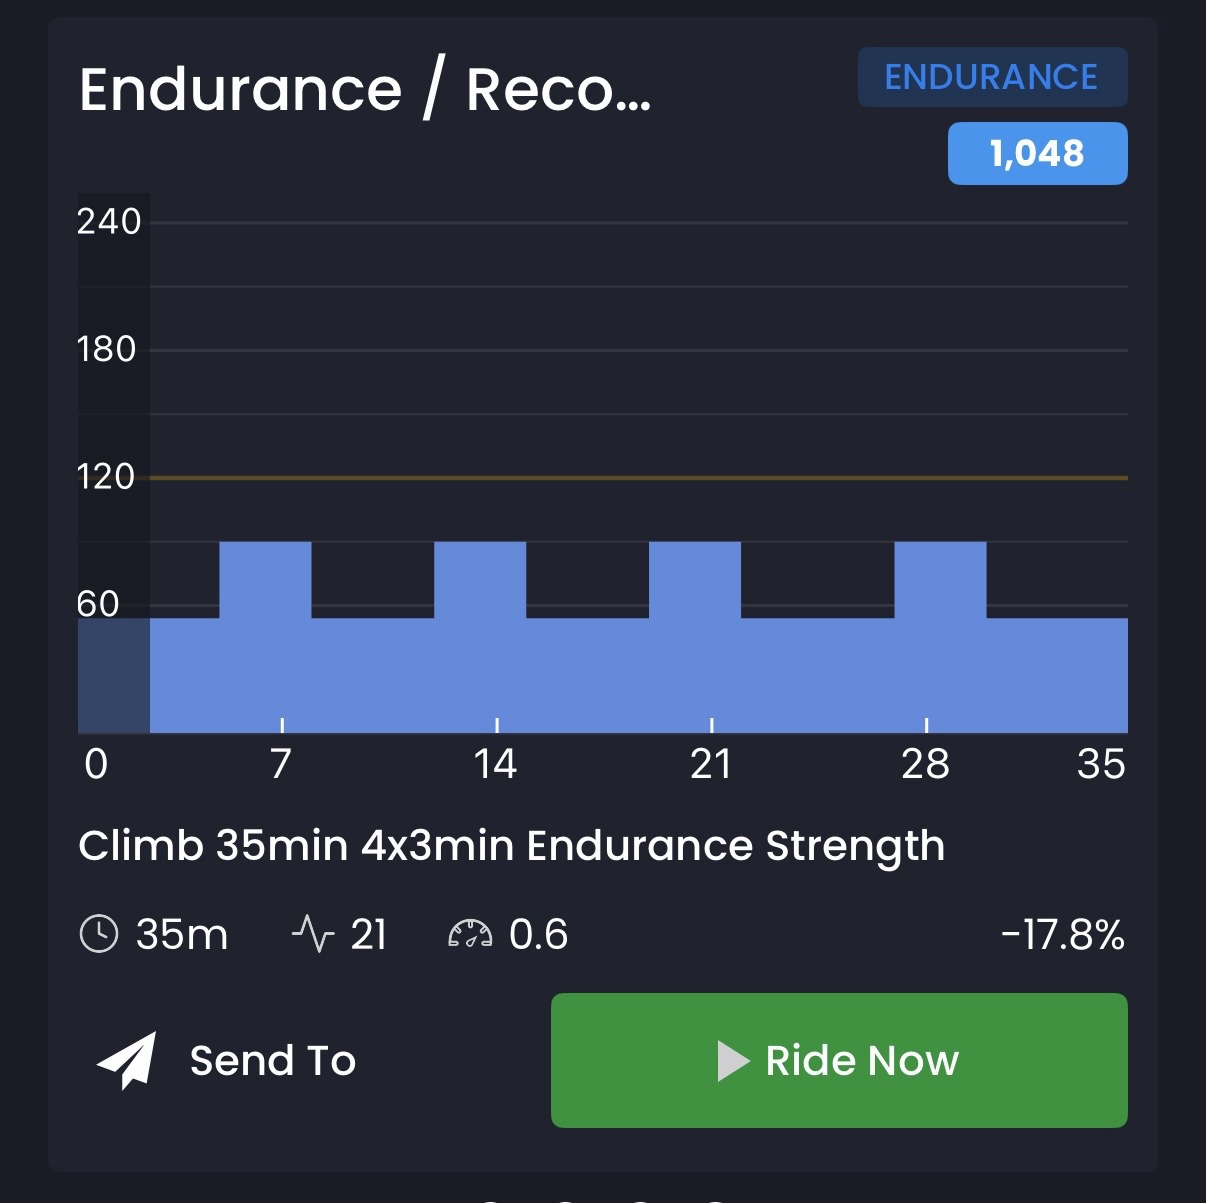The width and height of the screenshot is (1206, 1203).
Task: Select the ENDURANCE category tag
Action: click(x=992, y=77)
